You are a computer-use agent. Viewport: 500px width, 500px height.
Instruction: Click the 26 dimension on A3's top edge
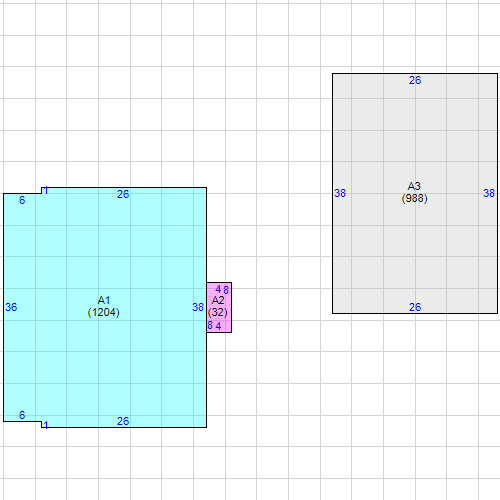click(415, 80)
